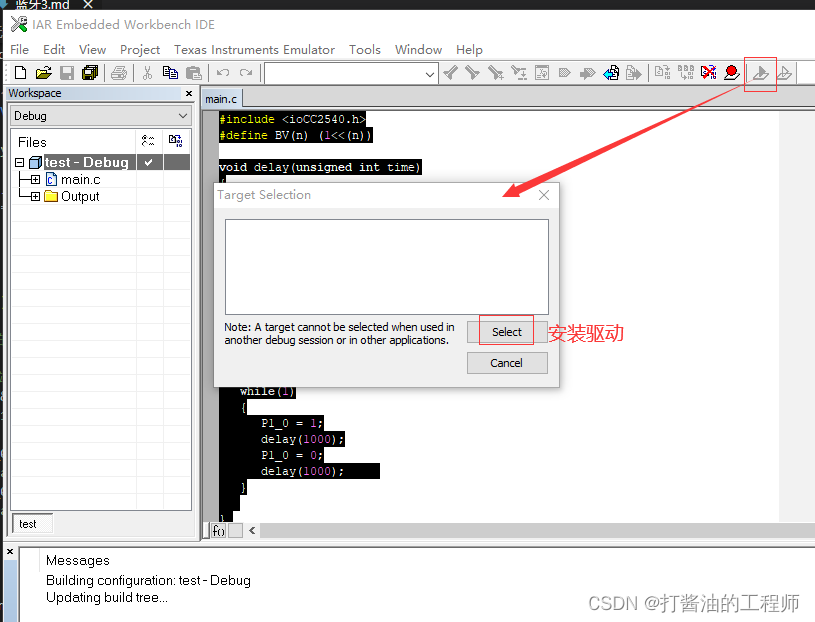The width and height of the screenshot is (815, 622).
Task: Save the current file using floppy icon
Action: 67,73
